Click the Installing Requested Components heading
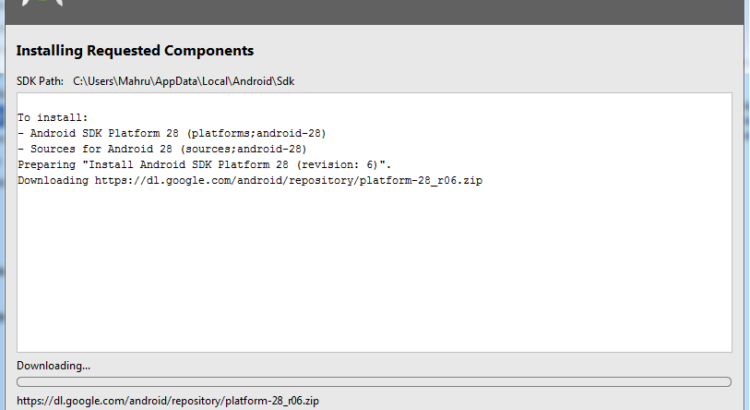The image size is (750, 410). point(135,50)
